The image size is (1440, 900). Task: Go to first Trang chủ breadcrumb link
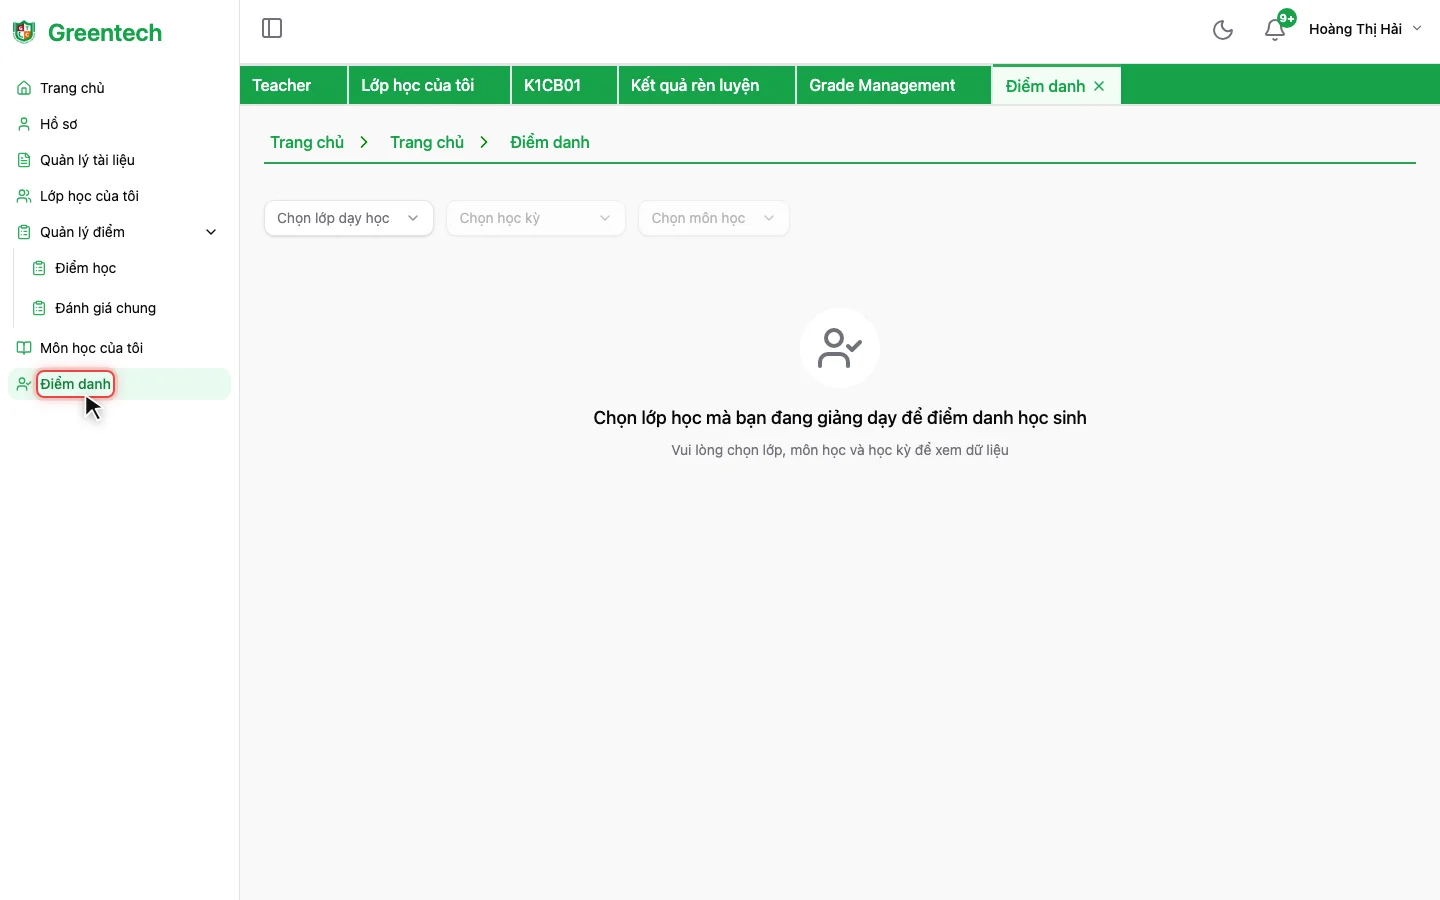(x=307, y=142)
